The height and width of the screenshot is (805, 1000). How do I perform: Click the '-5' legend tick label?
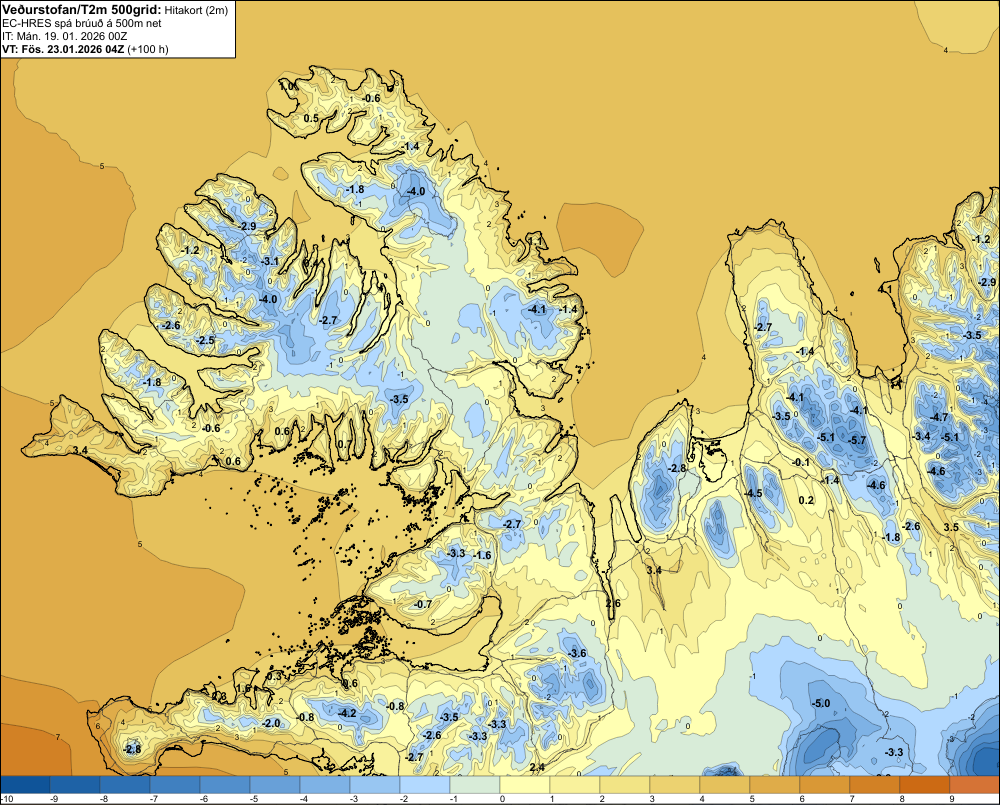[x=253, y=799]
